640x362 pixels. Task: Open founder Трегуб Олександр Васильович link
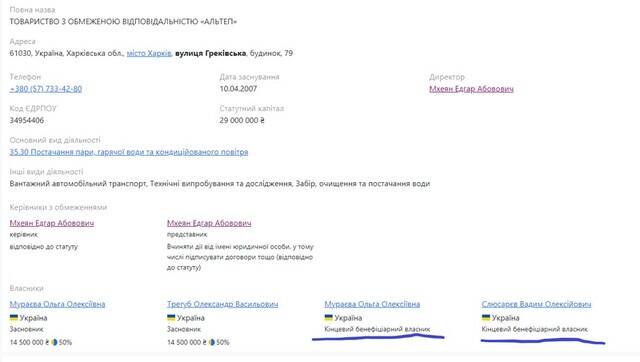click(222, 304)
